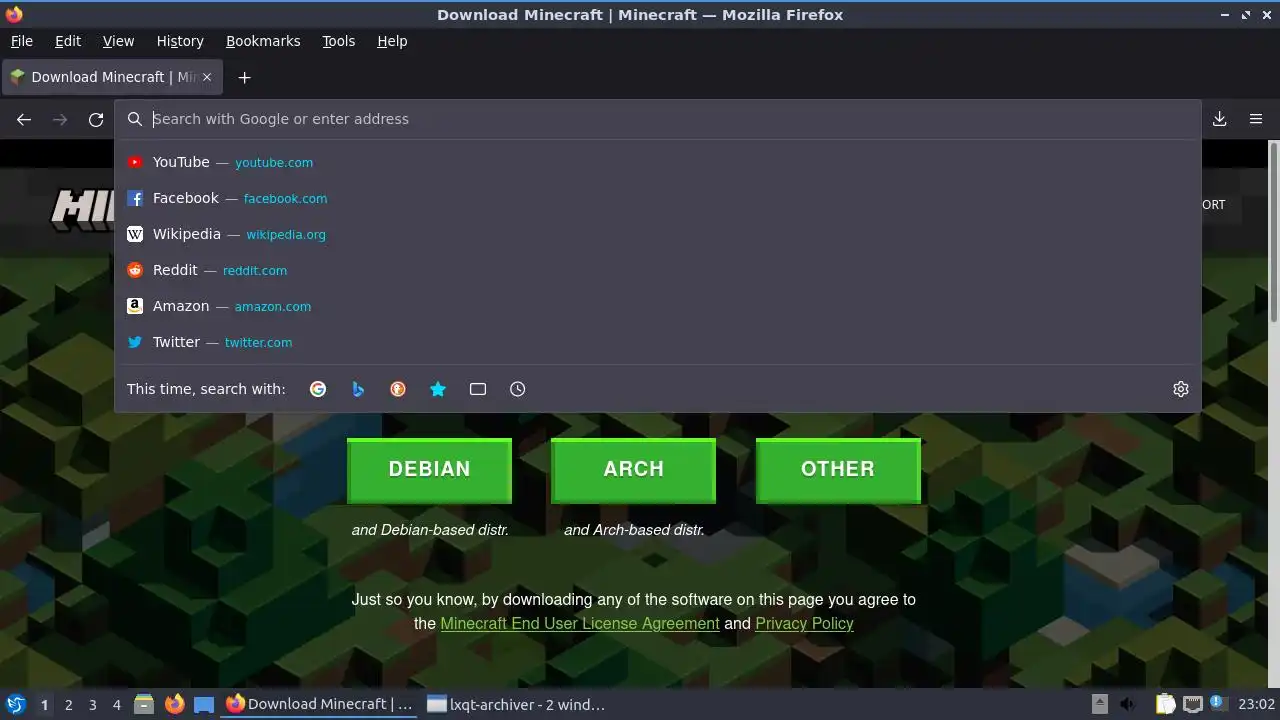1280x720 pixels.
Task: Select the Facebook suggestion
Action: 658,198
